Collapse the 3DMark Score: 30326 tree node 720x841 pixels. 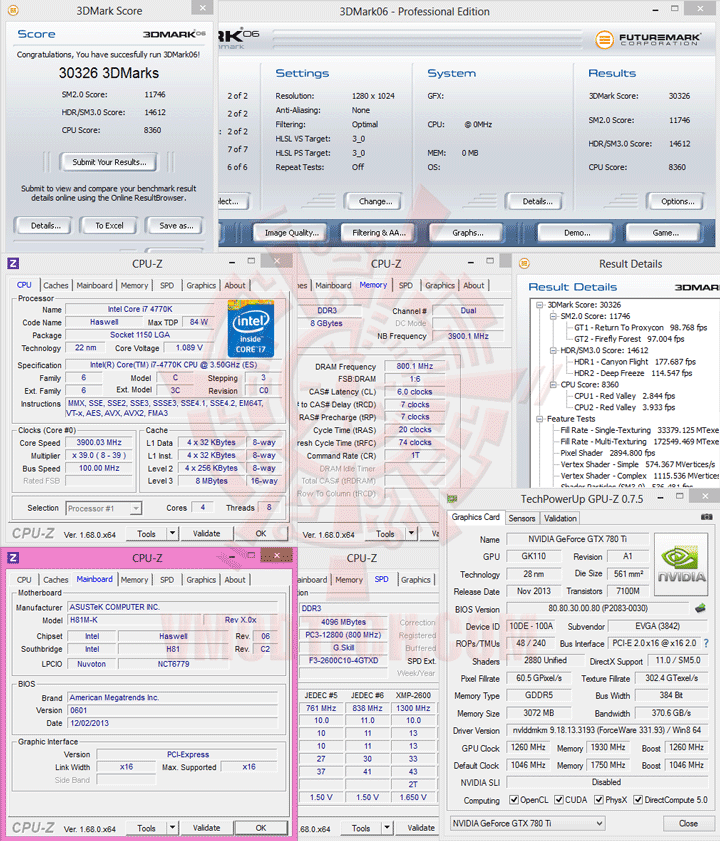[540, 305]
